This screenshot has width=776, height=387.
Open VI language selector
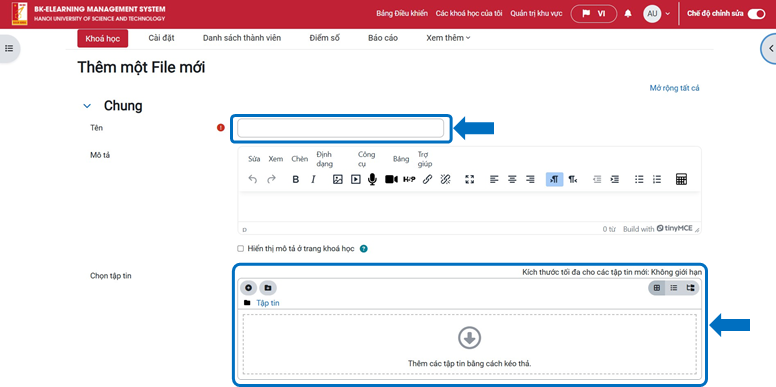tap(594, 14)
